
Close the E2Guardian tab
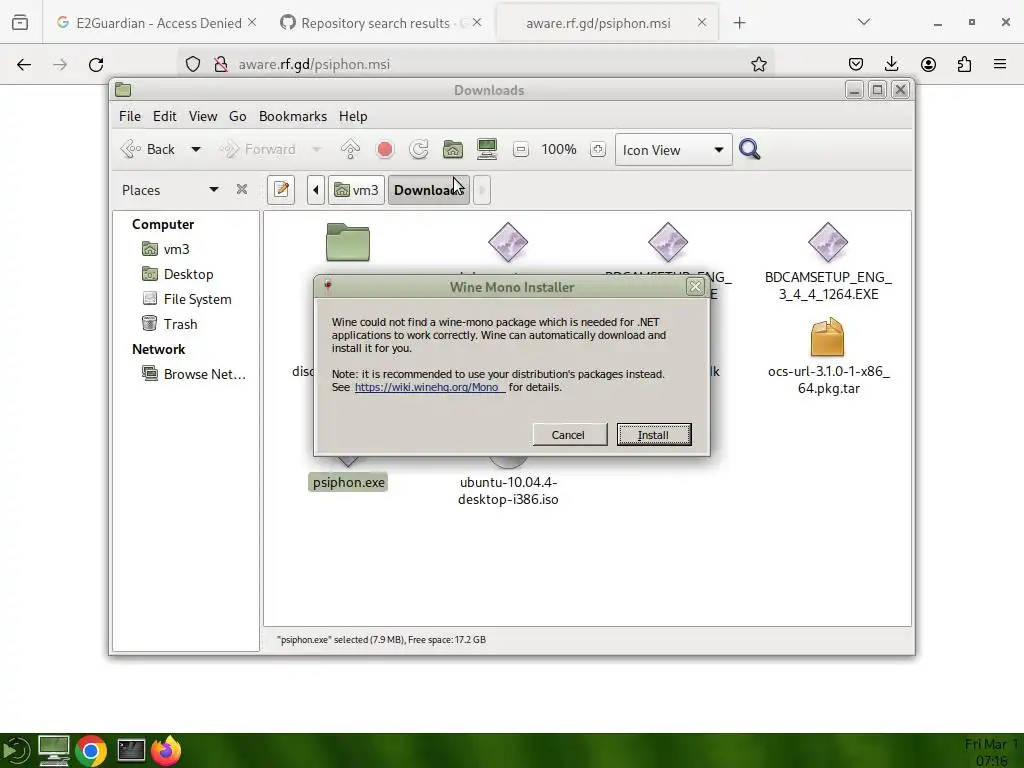point(252,22)
